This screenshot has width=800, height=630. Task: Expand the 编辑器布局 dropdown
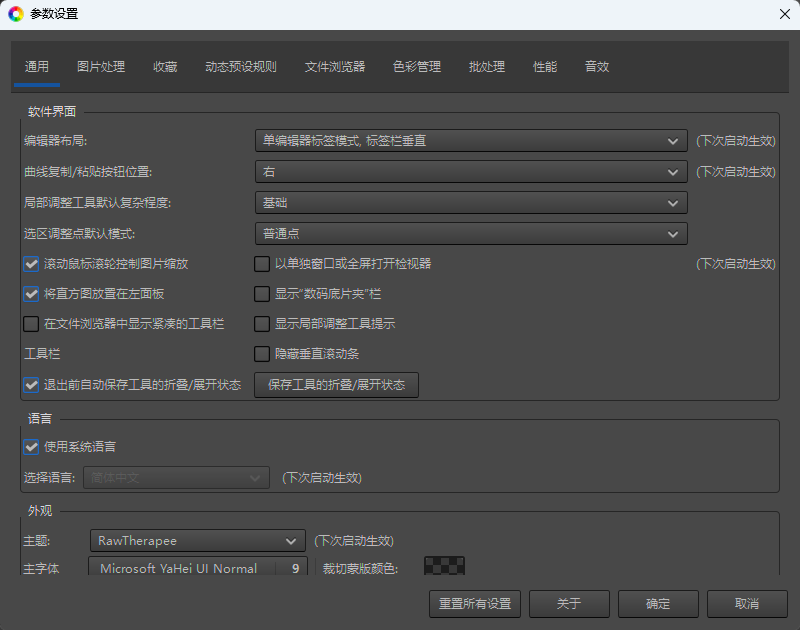471,141
